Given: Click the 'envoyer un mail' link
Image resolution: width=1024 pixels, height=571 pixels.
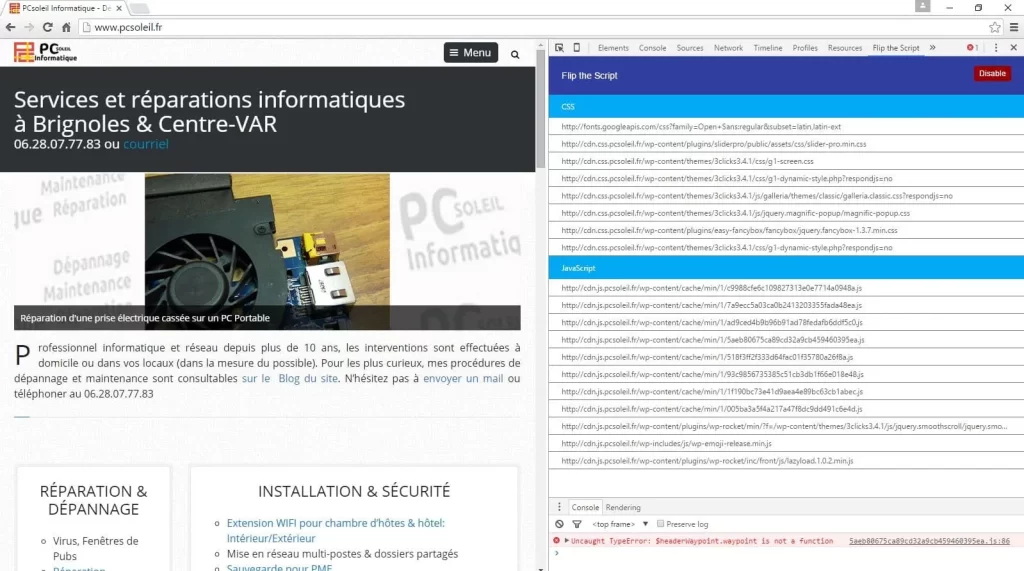Looking at the screenshot, I should (463, 378).
